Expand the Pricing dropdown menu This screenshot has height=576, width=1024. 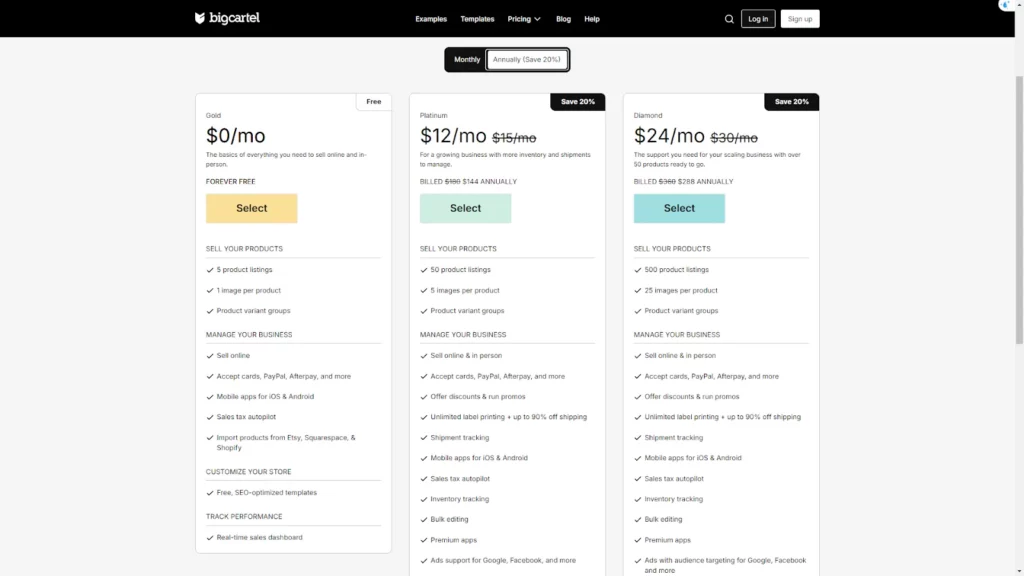pyautogui.click(x=524, y=19)
